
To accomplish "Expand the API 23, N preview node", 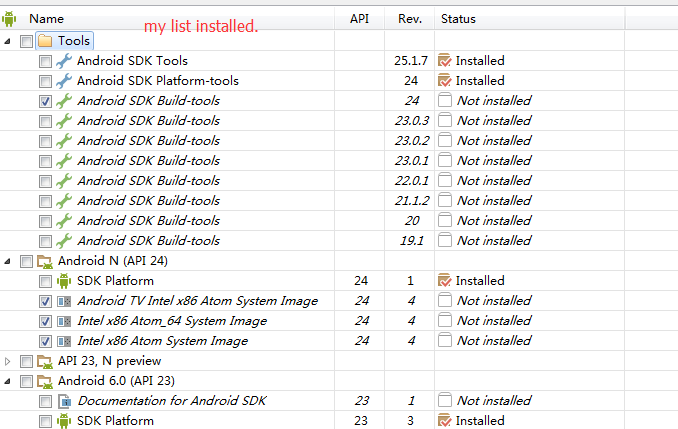I will click(7, 361).
